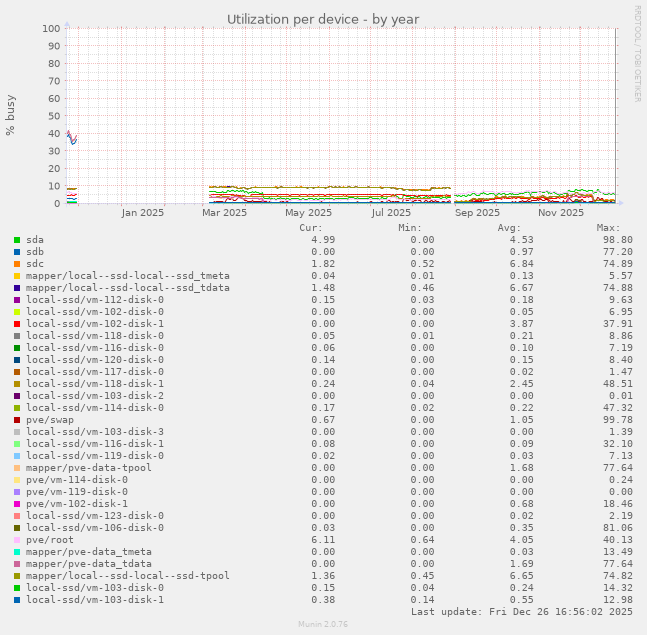Click 'pve/root' legend entry
This screenshot has width=647, height=635.
pyautogui.click(x=50, y=540)
